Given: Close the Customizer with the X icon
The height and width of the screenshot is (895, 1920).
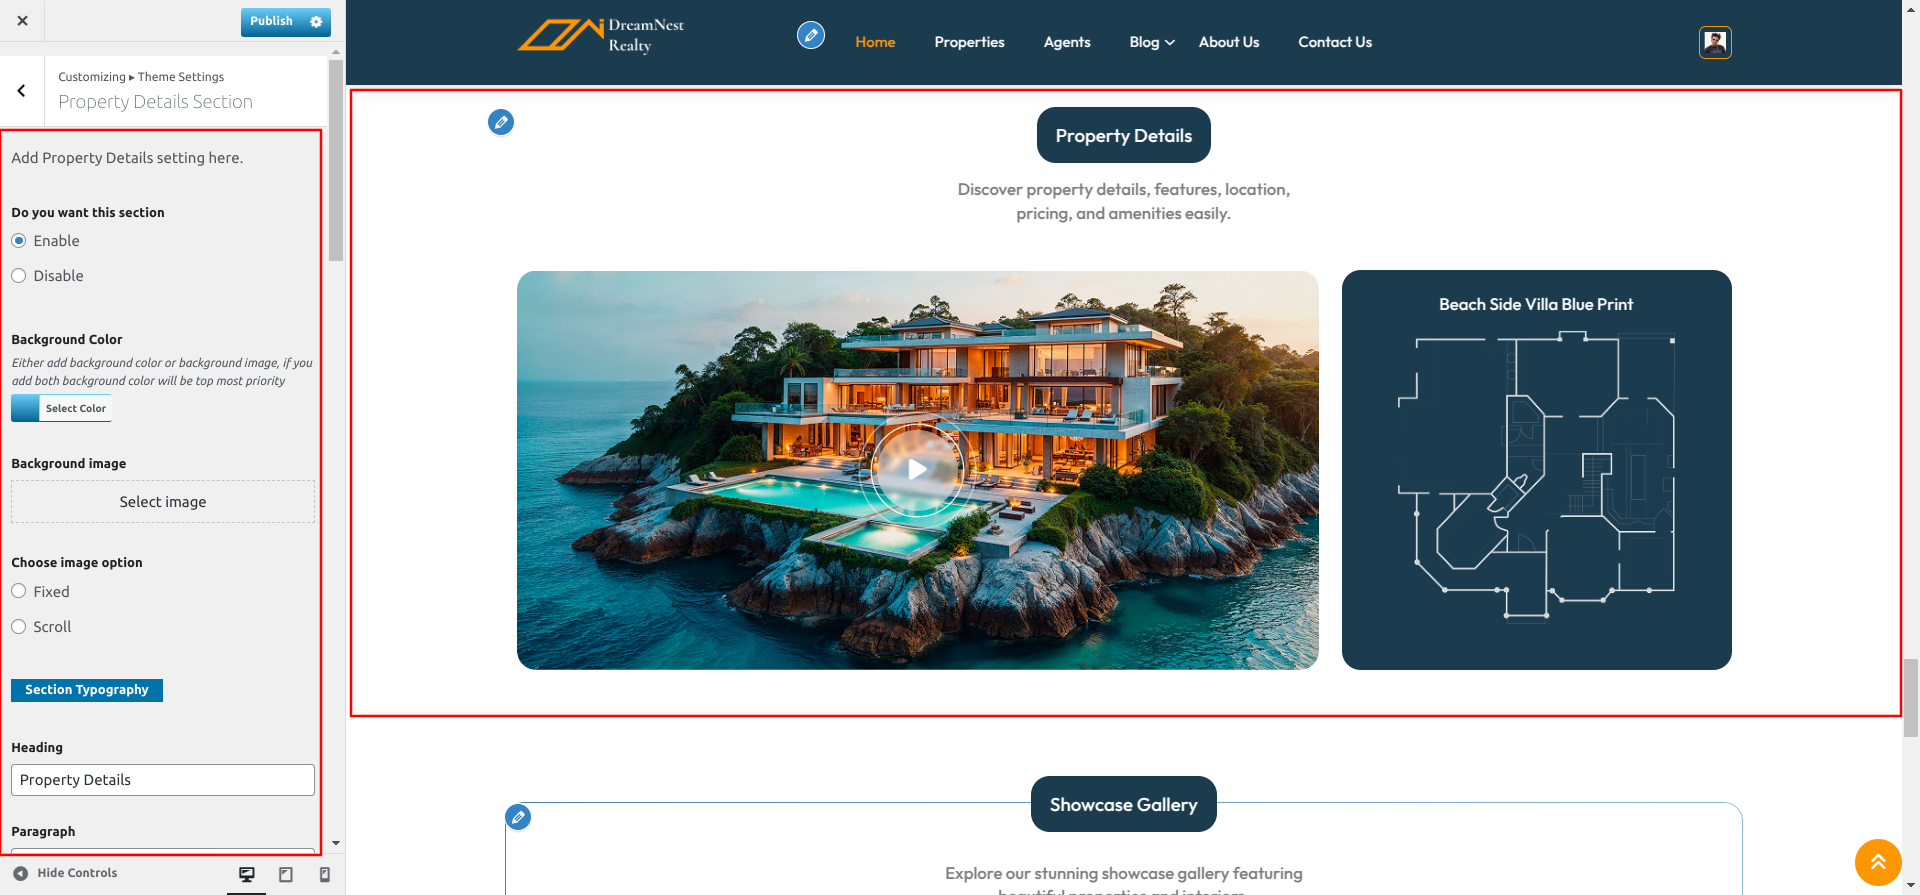Looking at the screenshot, I should click(x=22, y=20).
